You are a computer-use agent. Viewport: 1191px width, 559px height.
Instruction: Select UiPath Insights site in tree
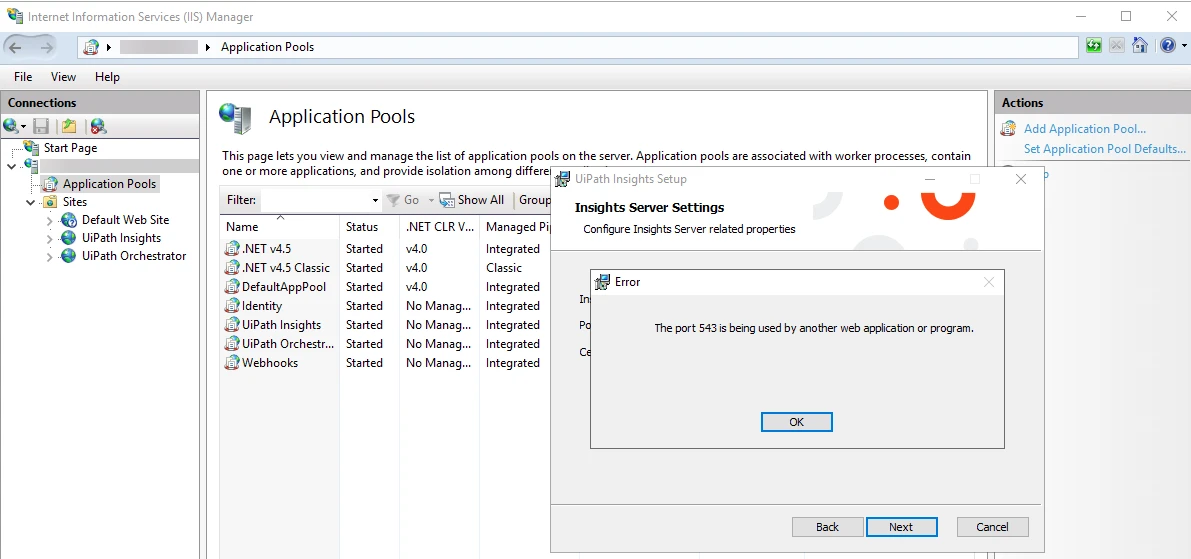tap(122, 238)
